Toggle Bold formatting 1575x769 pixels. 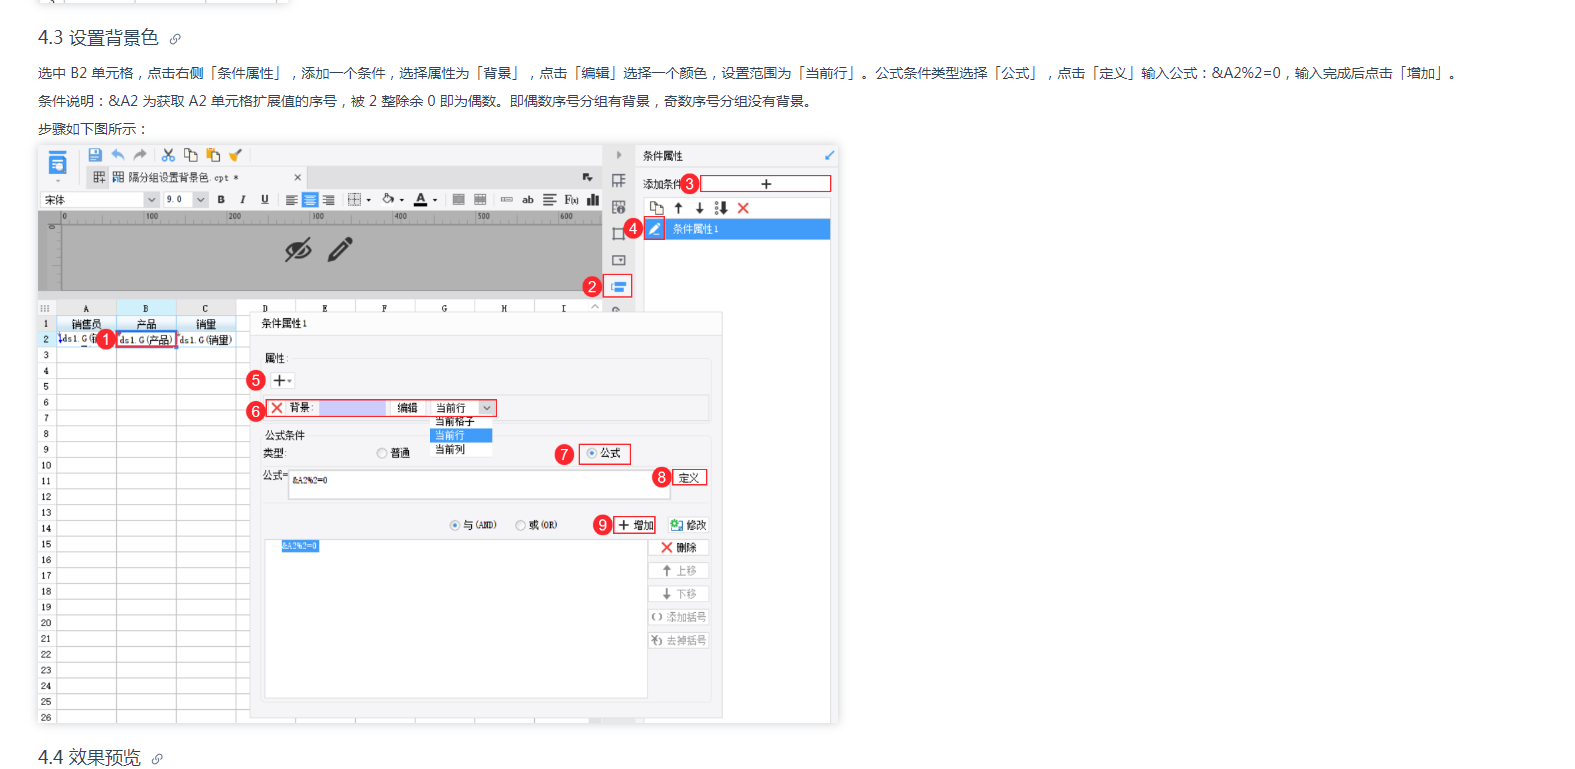coord(221,200)
